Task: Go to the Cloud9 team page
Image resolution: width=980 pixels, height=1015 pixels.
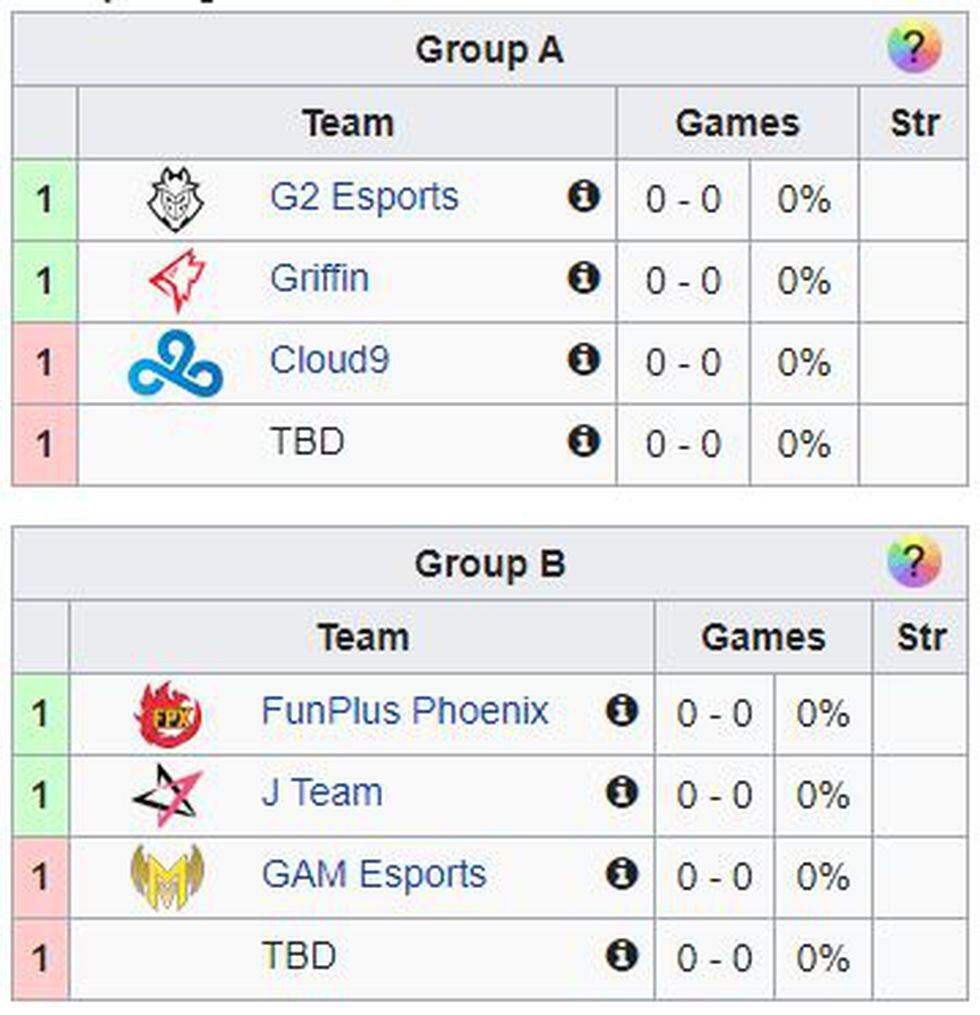Action: [x=329, y=360]
